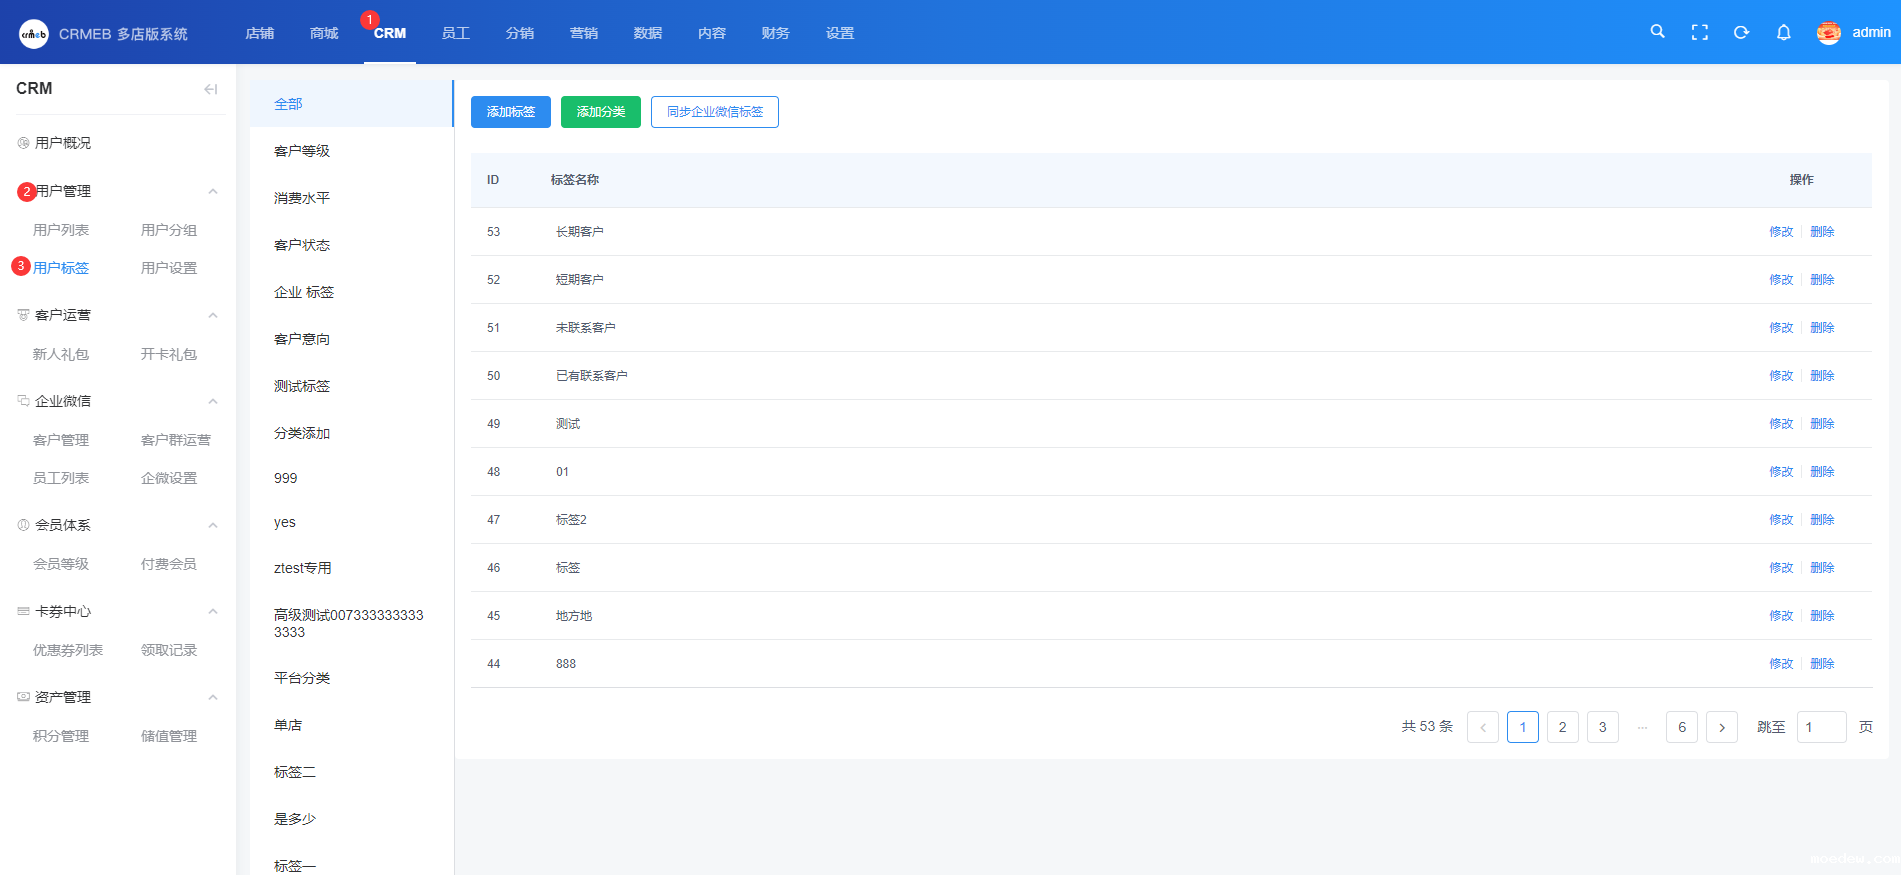Click the 用户概况 sidebar item
1901x875 pixels.
(x=62, y=143)
